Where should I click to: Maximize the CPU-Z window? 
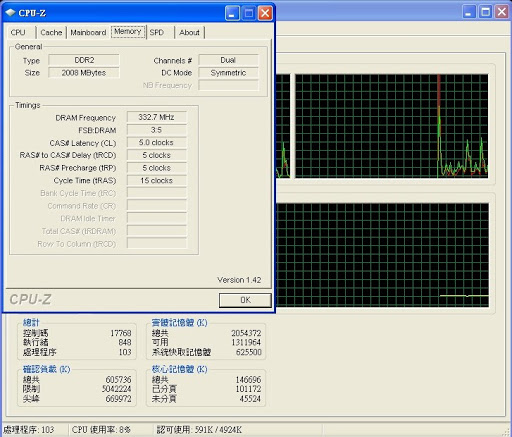(x=249, y=13)
